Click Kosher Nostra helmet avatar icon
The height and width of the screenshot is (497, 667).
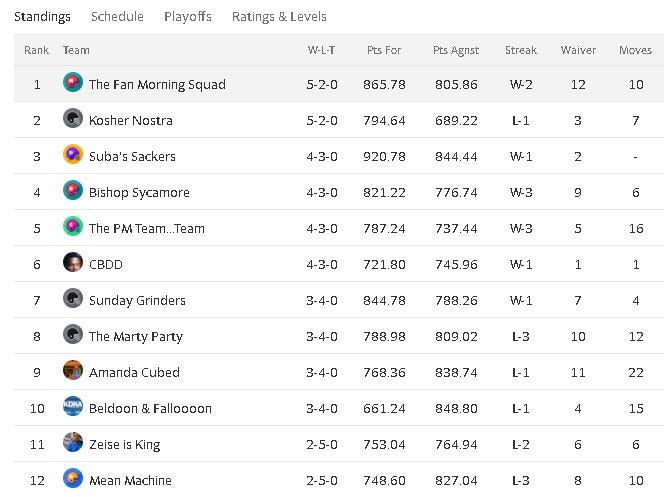[x=73, y=120]
